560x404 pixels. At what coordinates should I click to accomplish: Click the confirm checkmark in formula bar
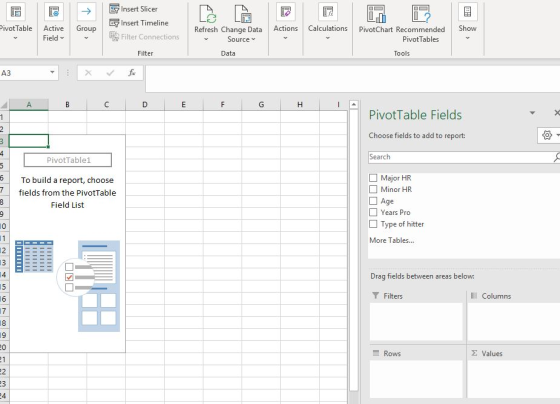pyautogui.click(x=110, y=73)
